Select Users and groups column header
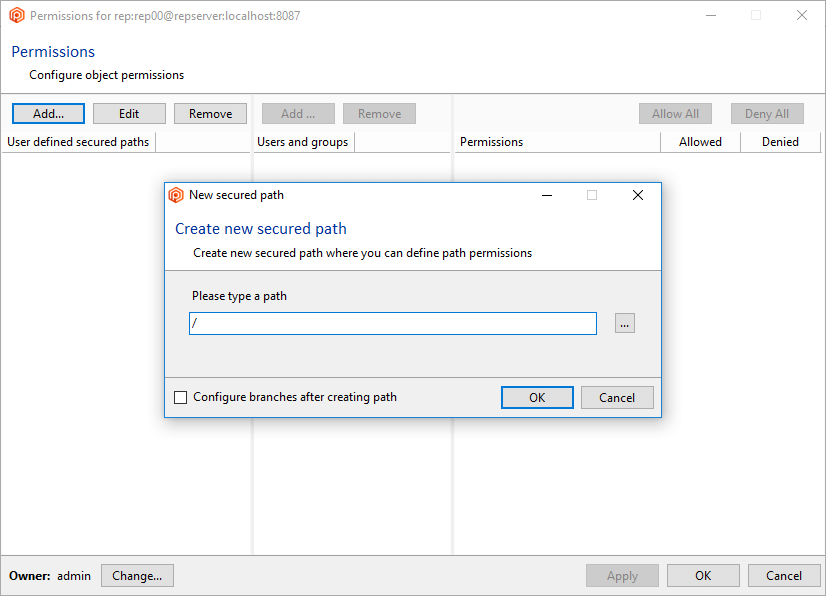 303,142
